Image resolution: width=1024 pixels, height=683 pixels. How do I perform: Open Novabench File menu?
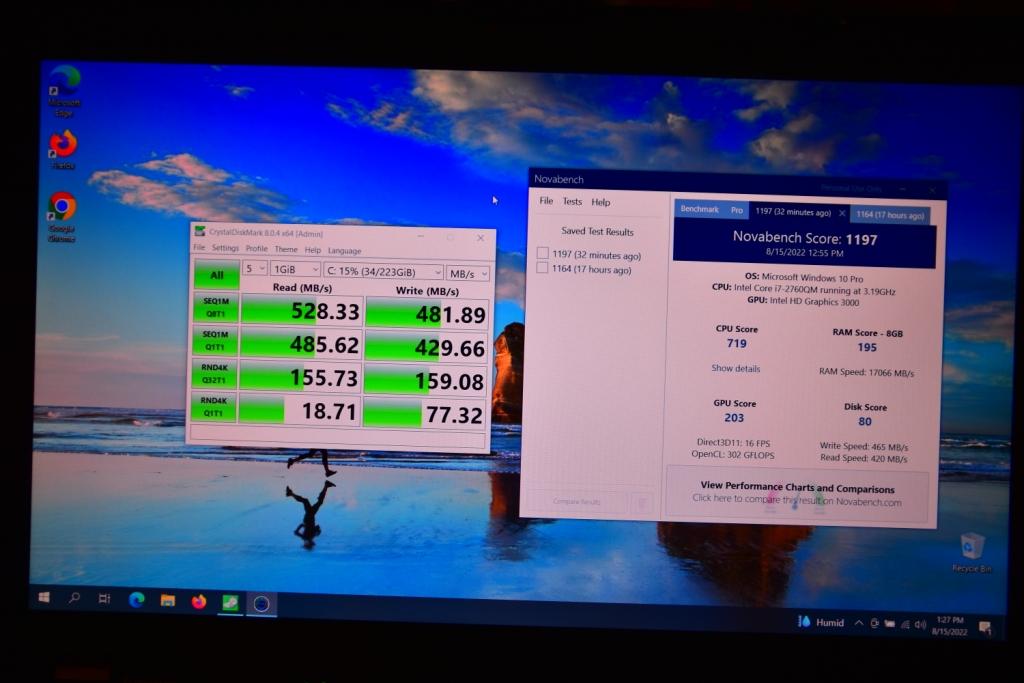[546, 200]
